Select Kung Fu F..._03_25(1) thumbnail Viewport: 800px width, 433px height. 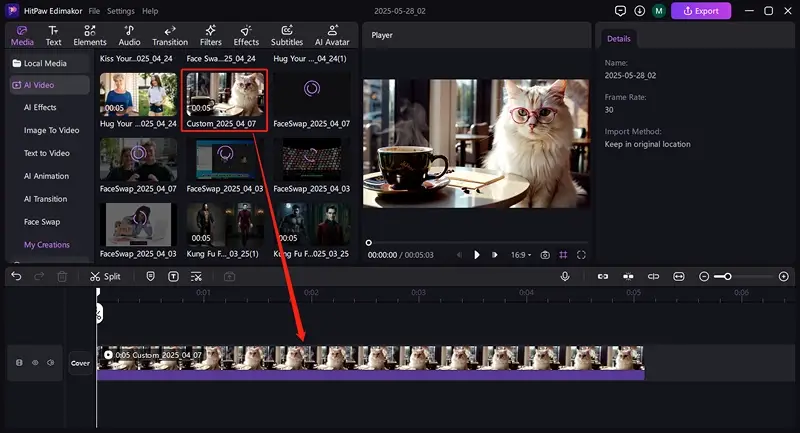click(225, 224)
